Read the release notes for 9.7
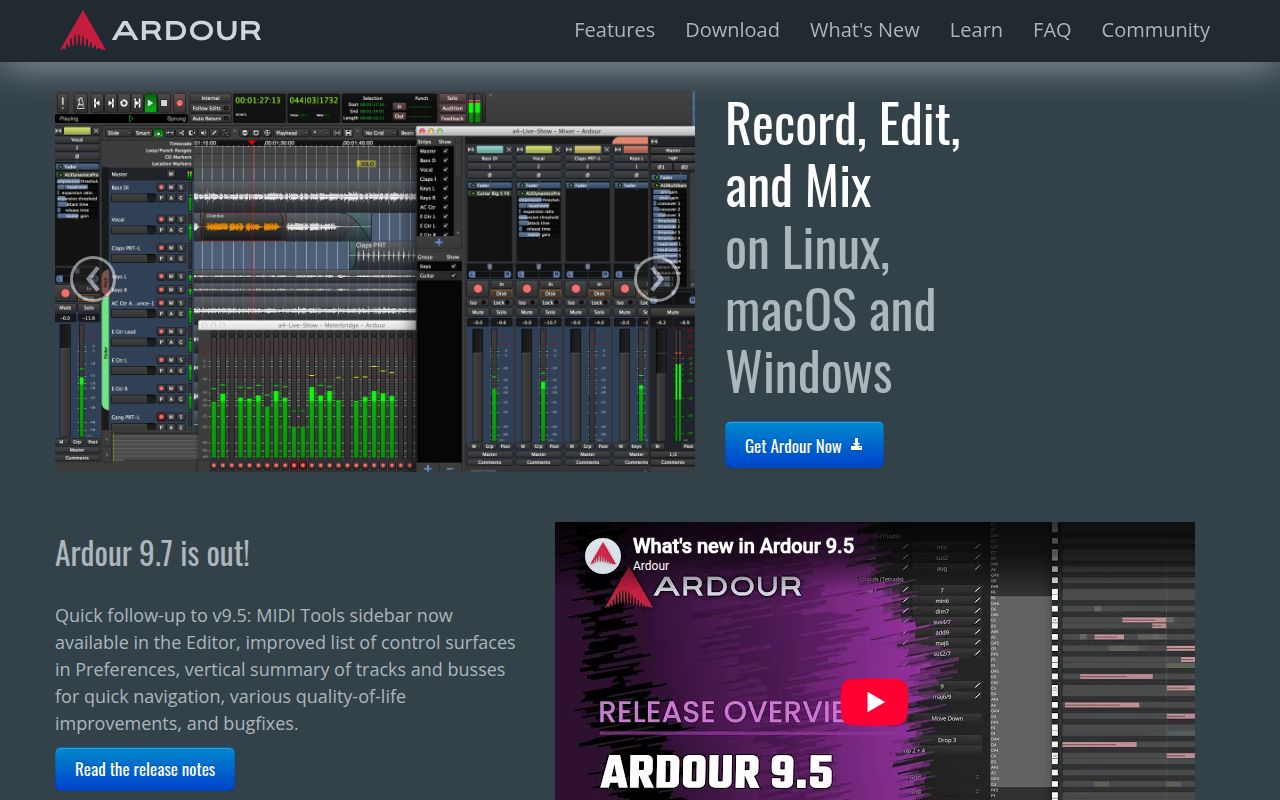 point(145,769)
